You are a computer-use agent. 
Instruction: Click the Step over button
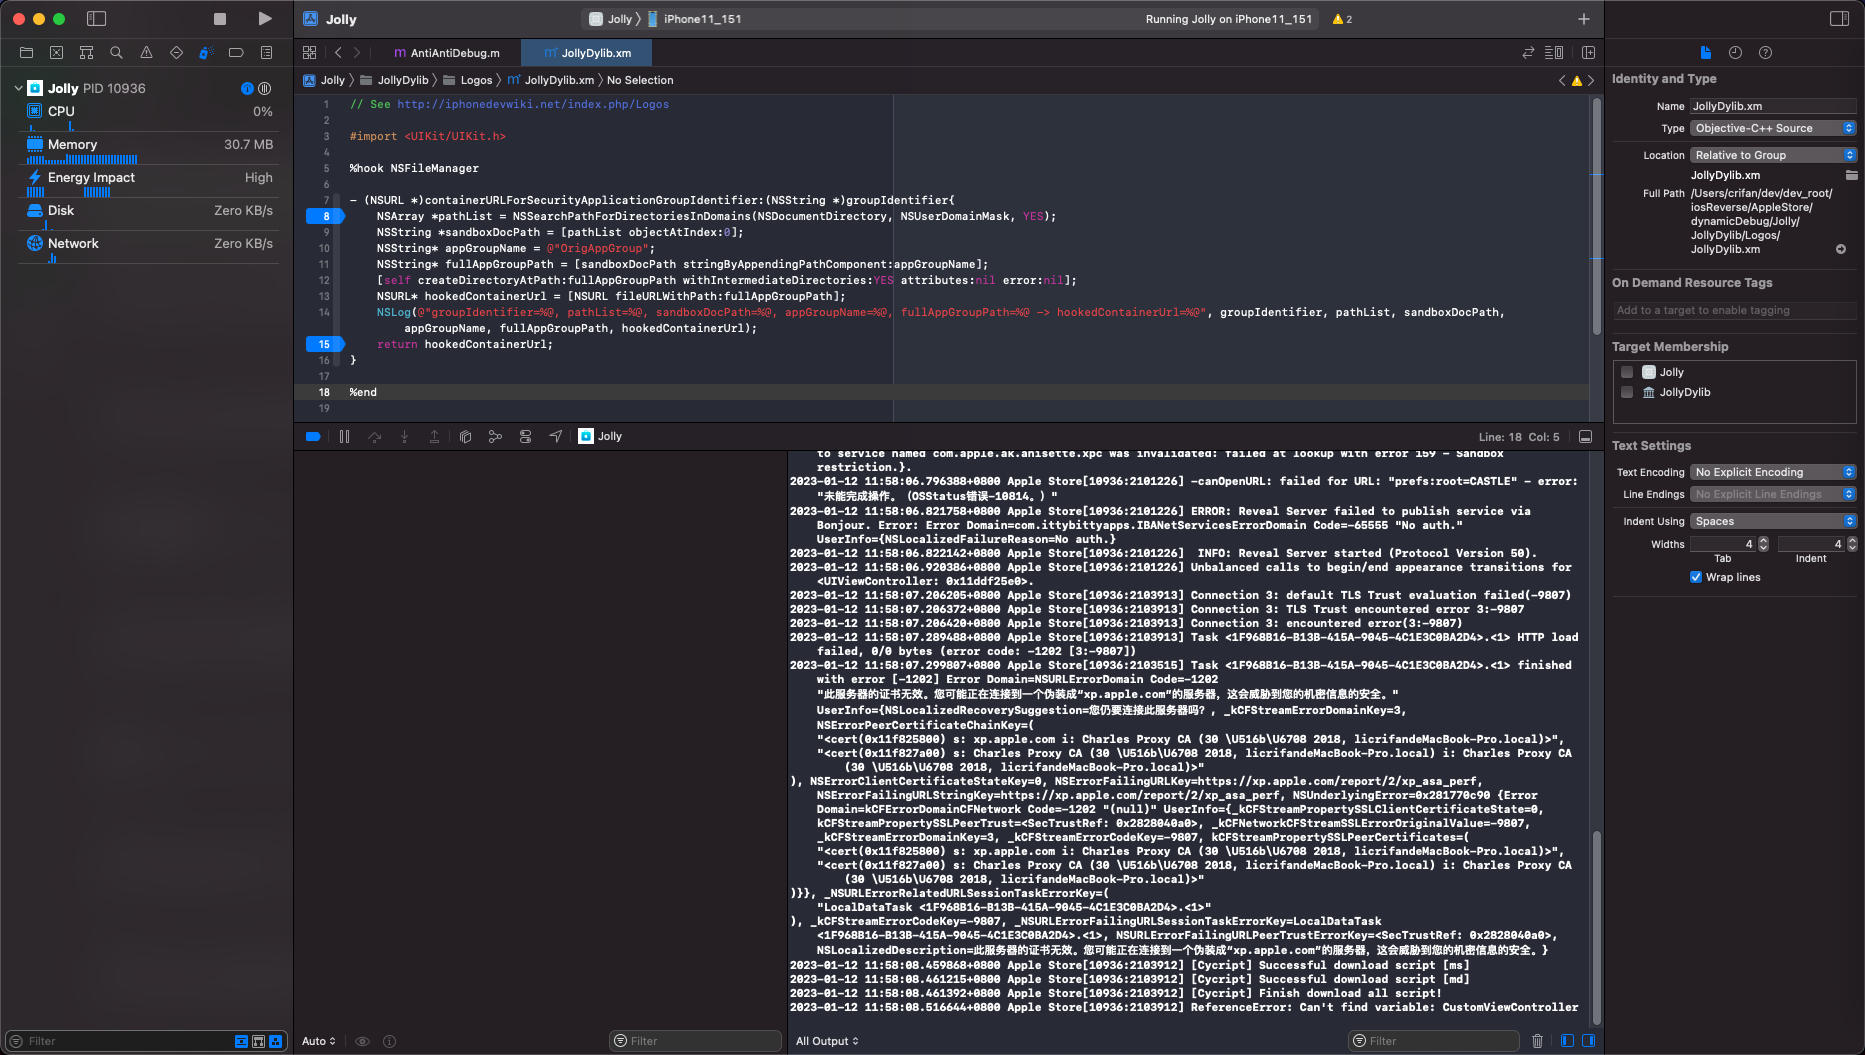(374, 437)
